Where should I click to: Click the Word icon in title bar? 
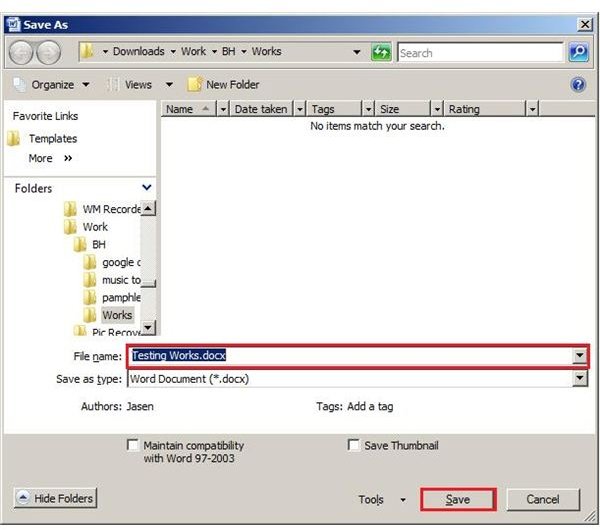(x=13, y=24)
